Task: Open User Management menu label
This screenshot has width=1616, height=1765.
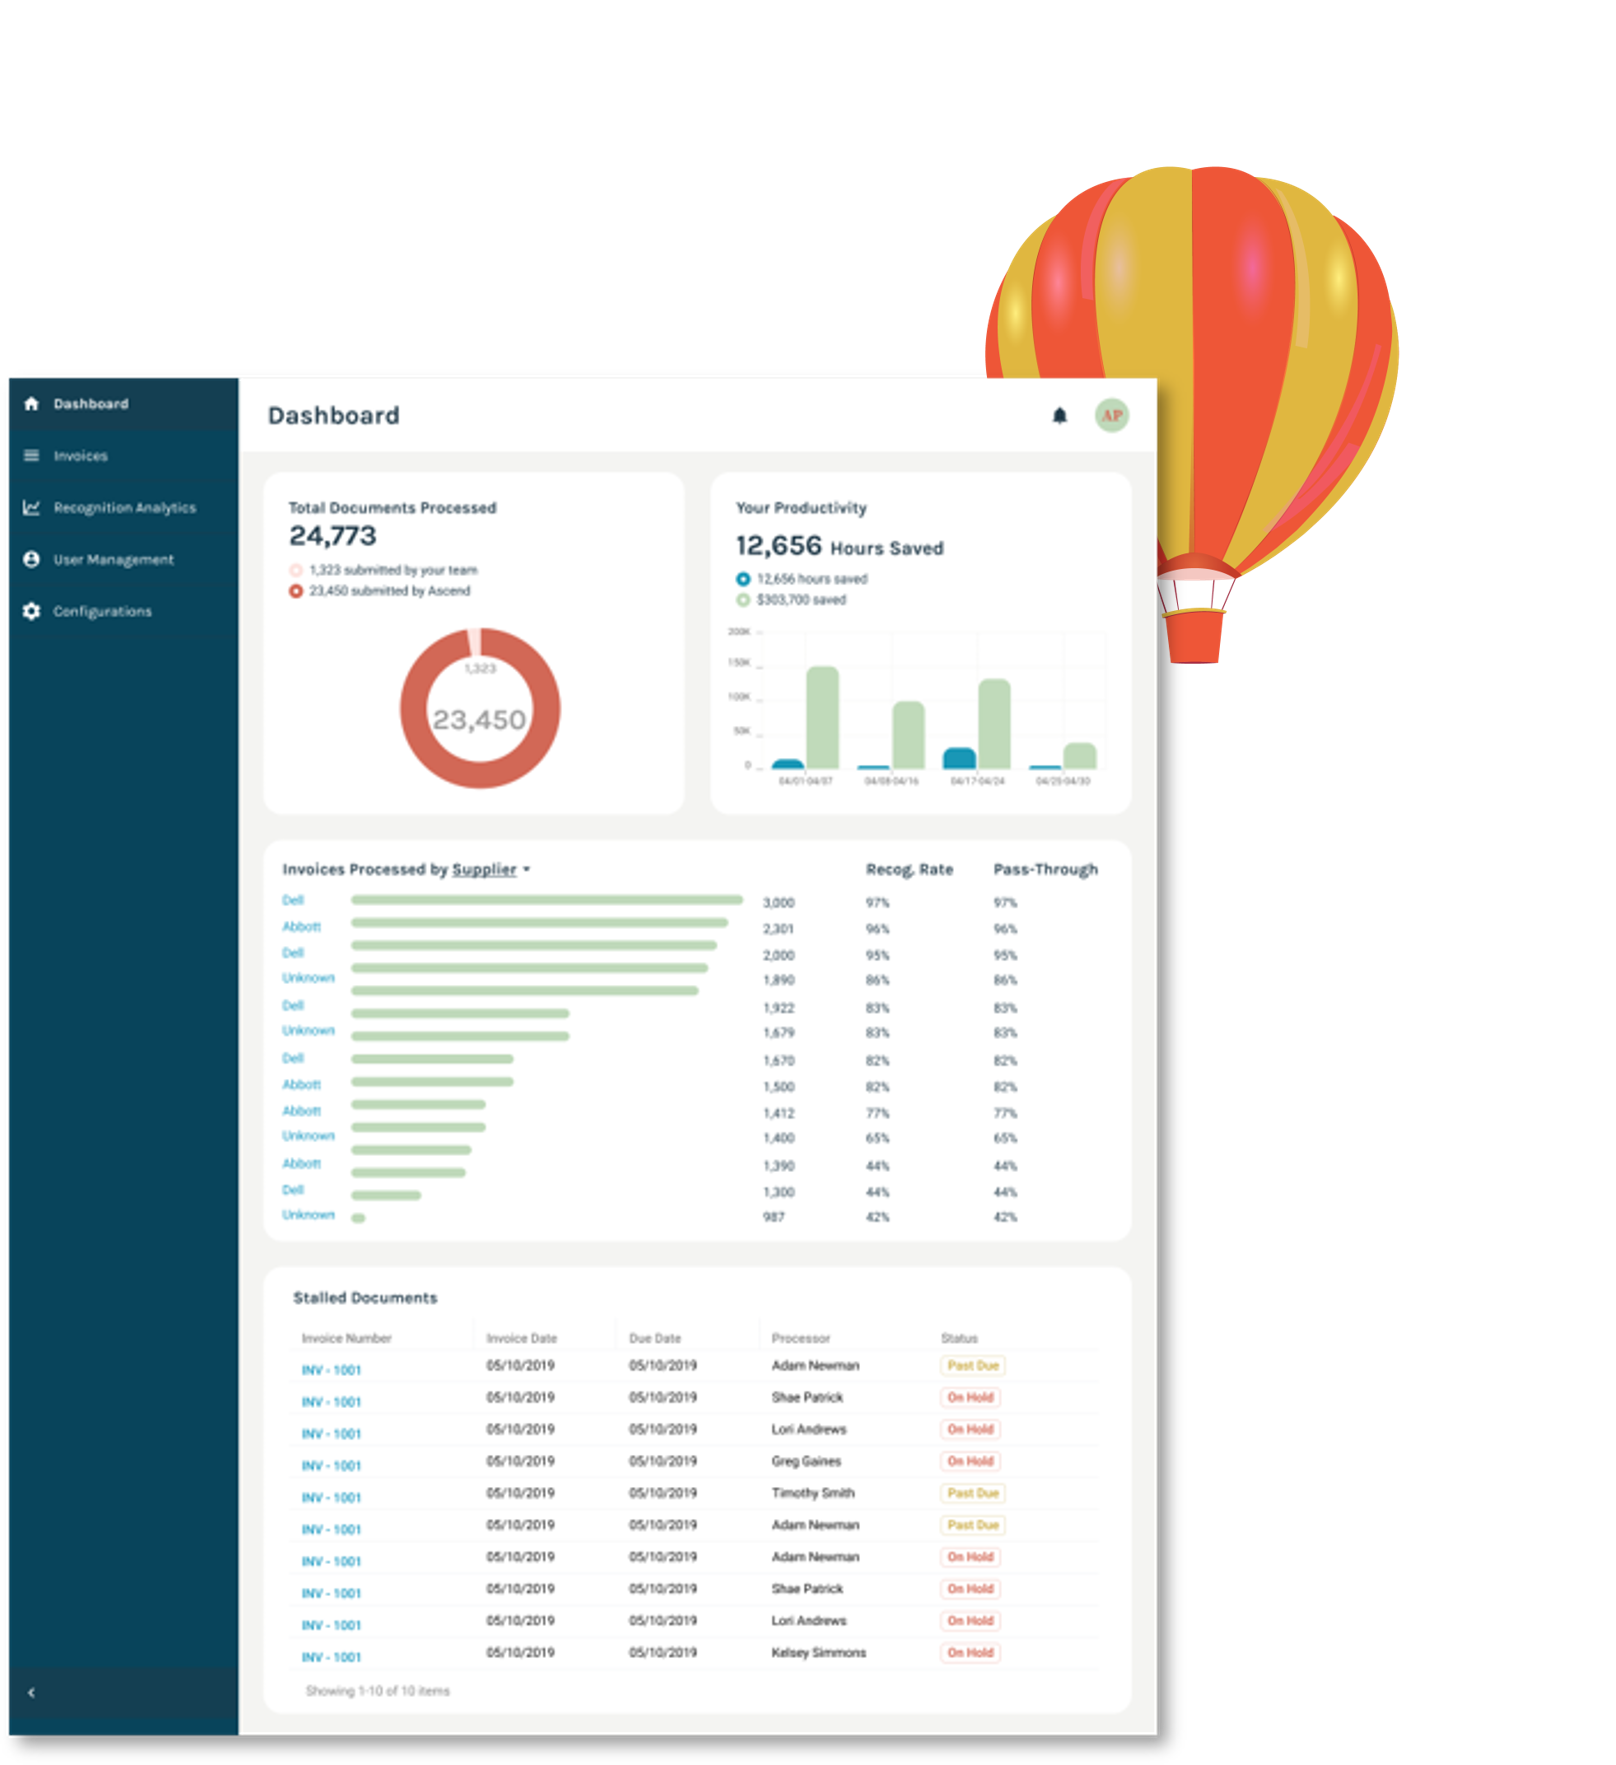Action: (113, 560)
